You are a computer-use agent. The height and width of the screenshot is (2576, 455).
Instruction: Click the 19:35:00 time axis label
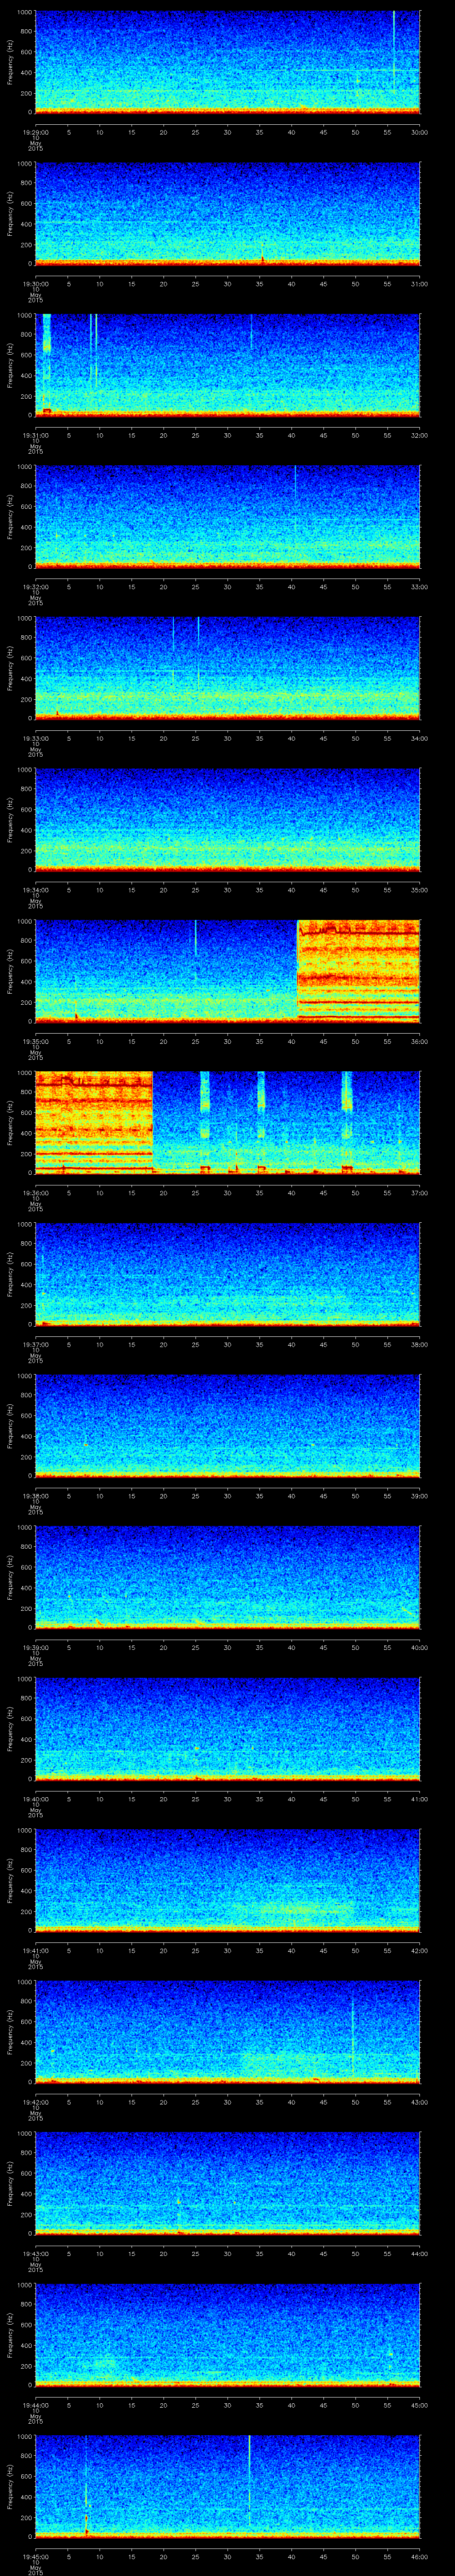[35, 1041]
